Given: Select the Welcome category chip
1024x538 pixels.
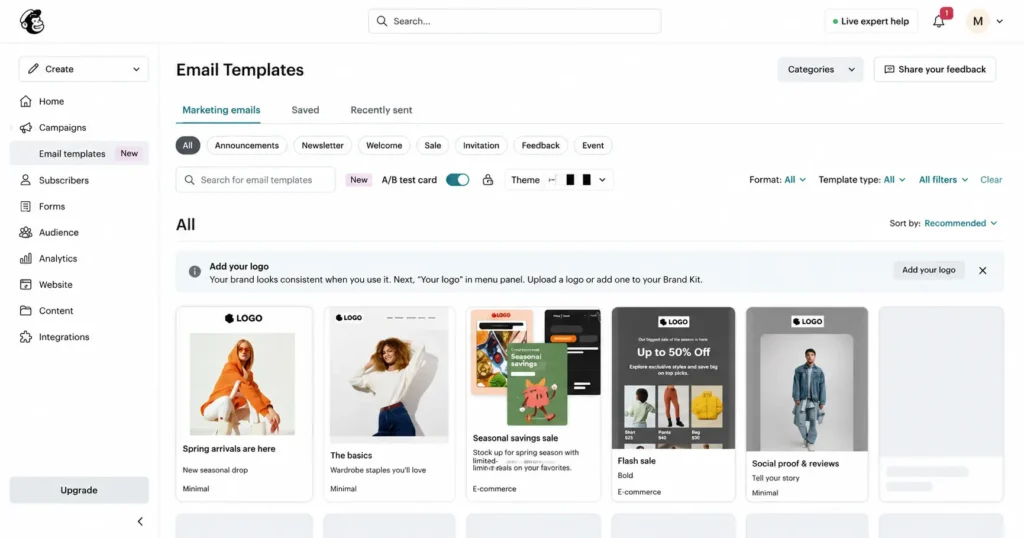Looking at the screenshot, I should tap(384, 145).
